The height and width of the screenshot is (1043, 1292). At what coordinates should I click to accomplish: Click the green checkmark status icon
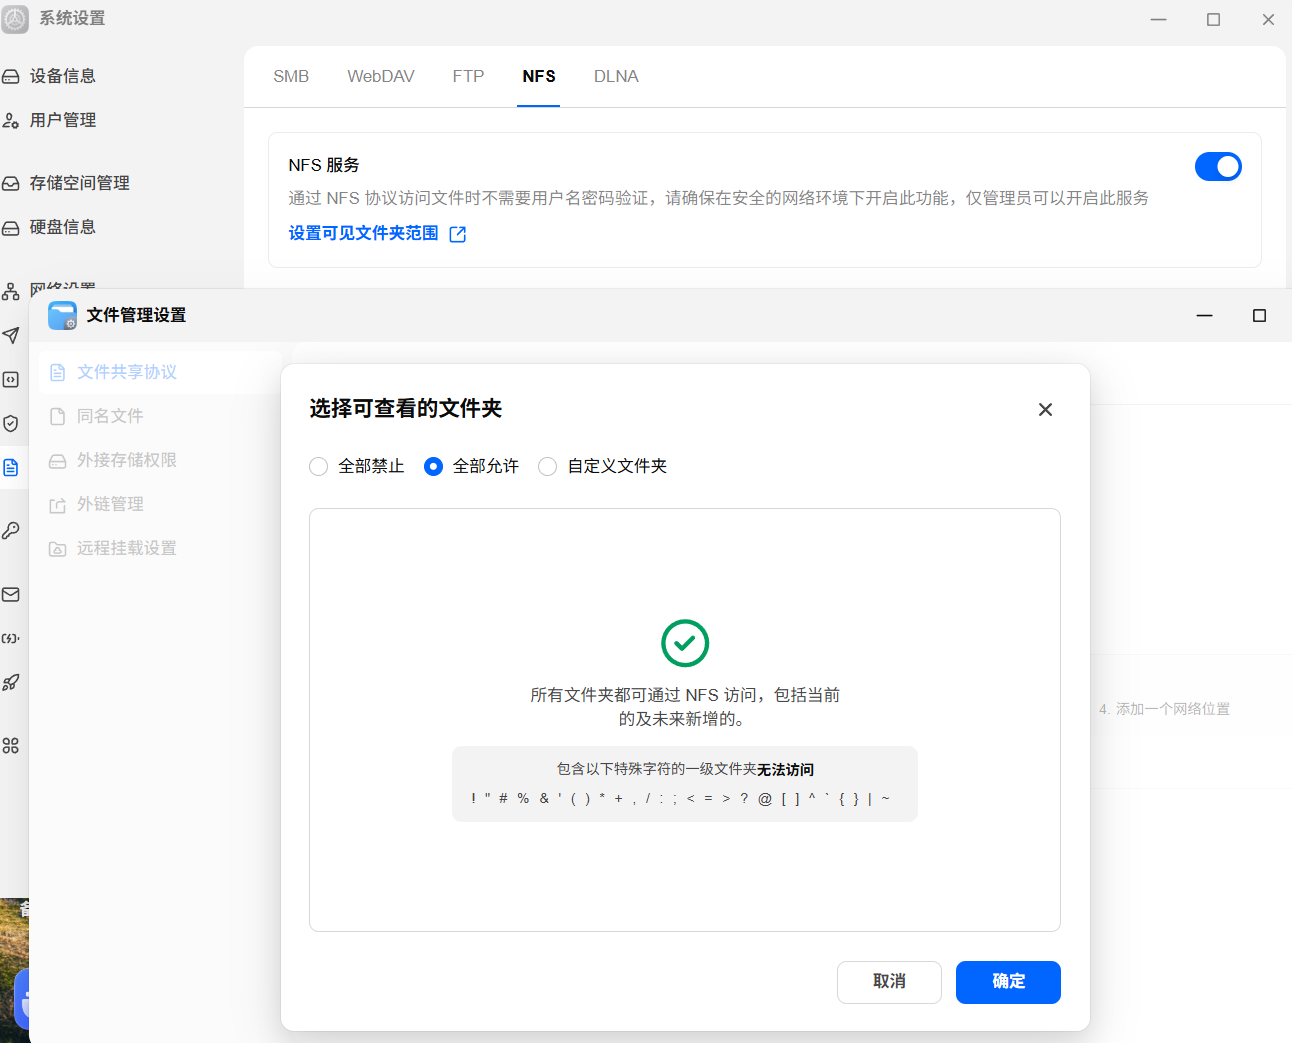(685, 643)
